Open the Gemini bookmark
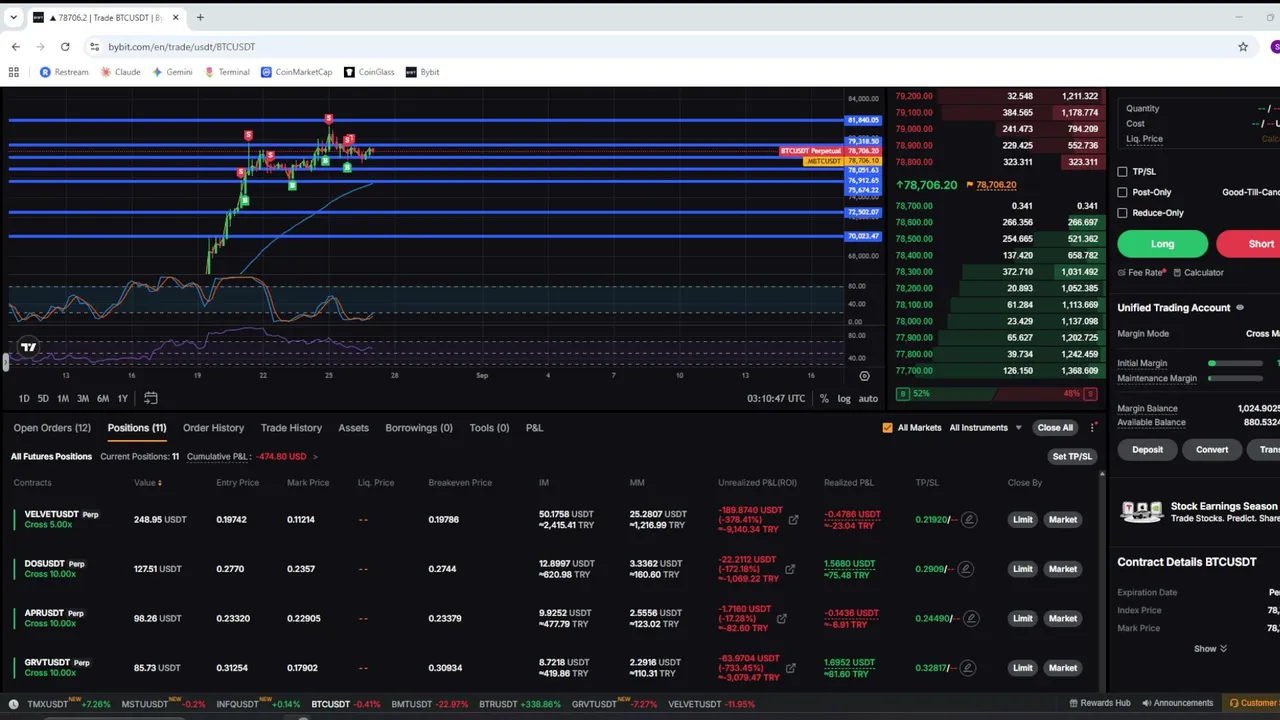Screen dimensions: 1280x720 [x=172, y=72]
